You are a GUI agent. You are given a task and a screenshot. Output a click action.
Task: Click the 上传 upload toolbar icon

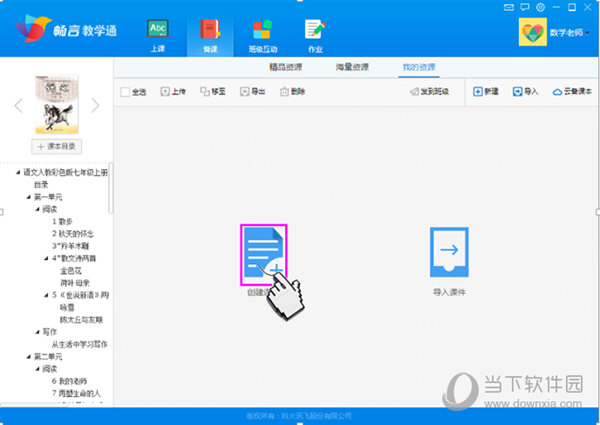165,91
